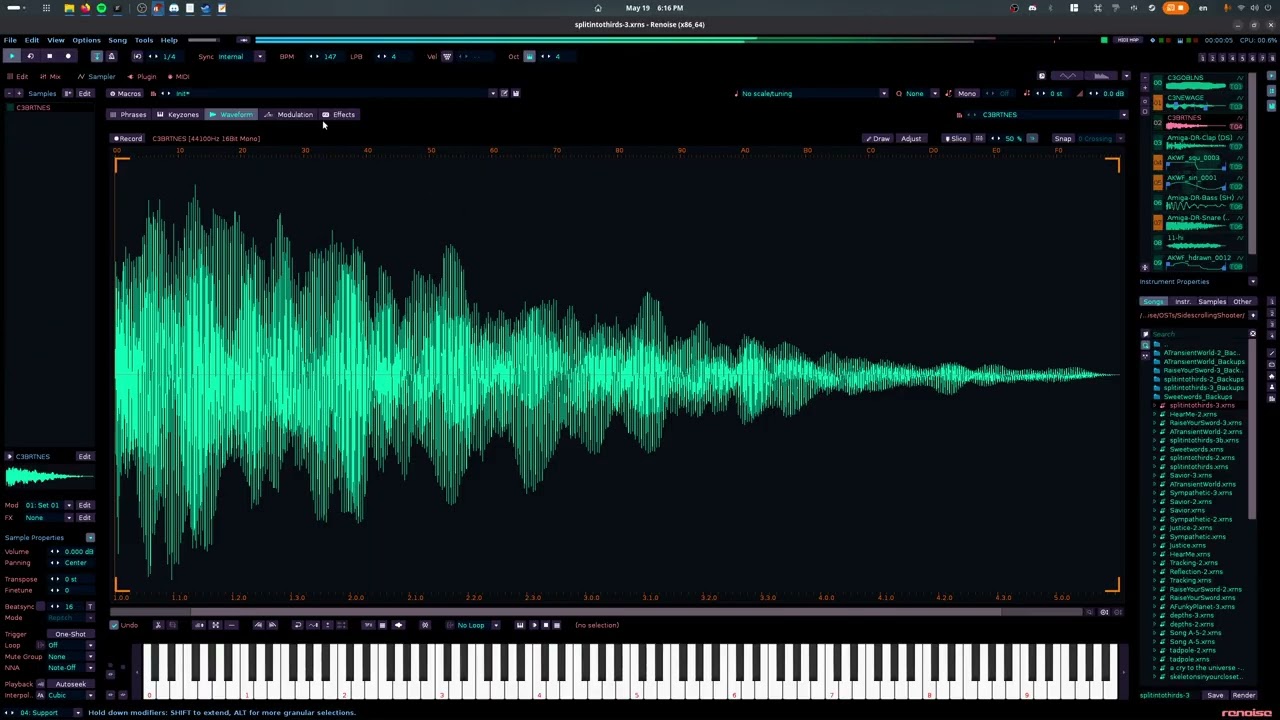This screenshot has width=1280, height=720.
Task: Open Spotify from the top taskbar
Action: (x=101, y=8)
